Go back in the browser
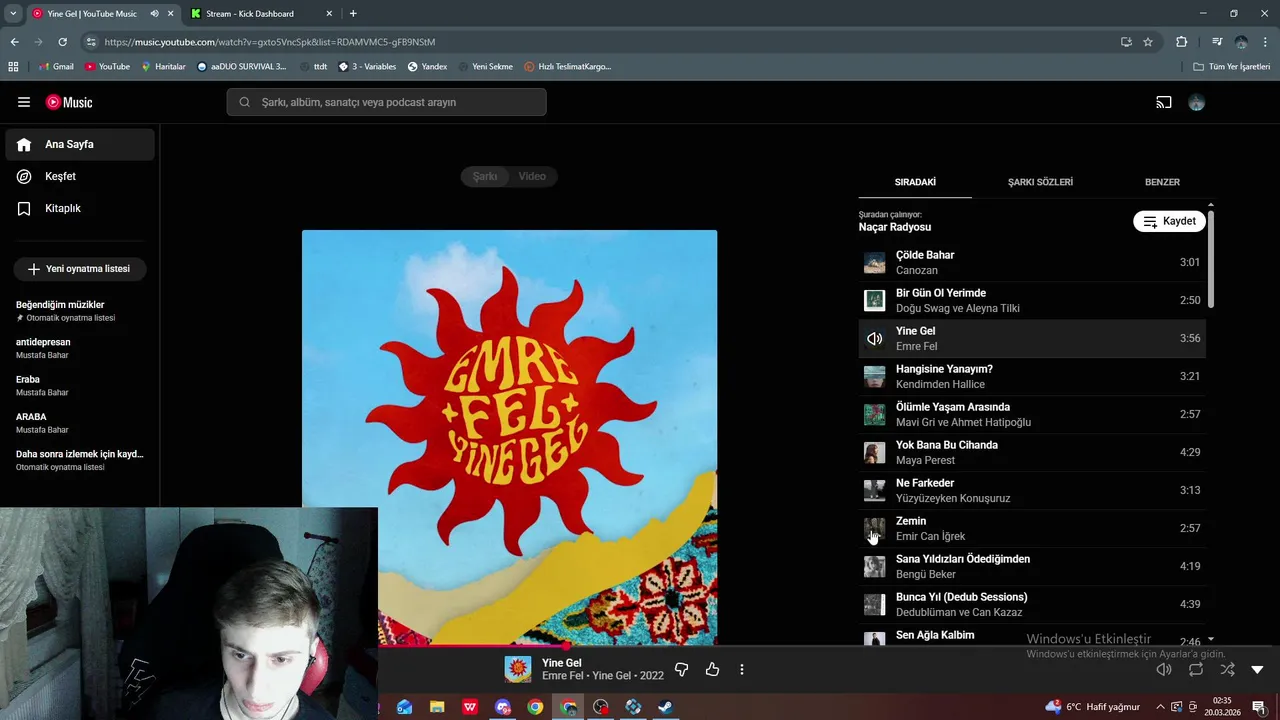This screenshot has width=1280, height=720. (14, 42)
